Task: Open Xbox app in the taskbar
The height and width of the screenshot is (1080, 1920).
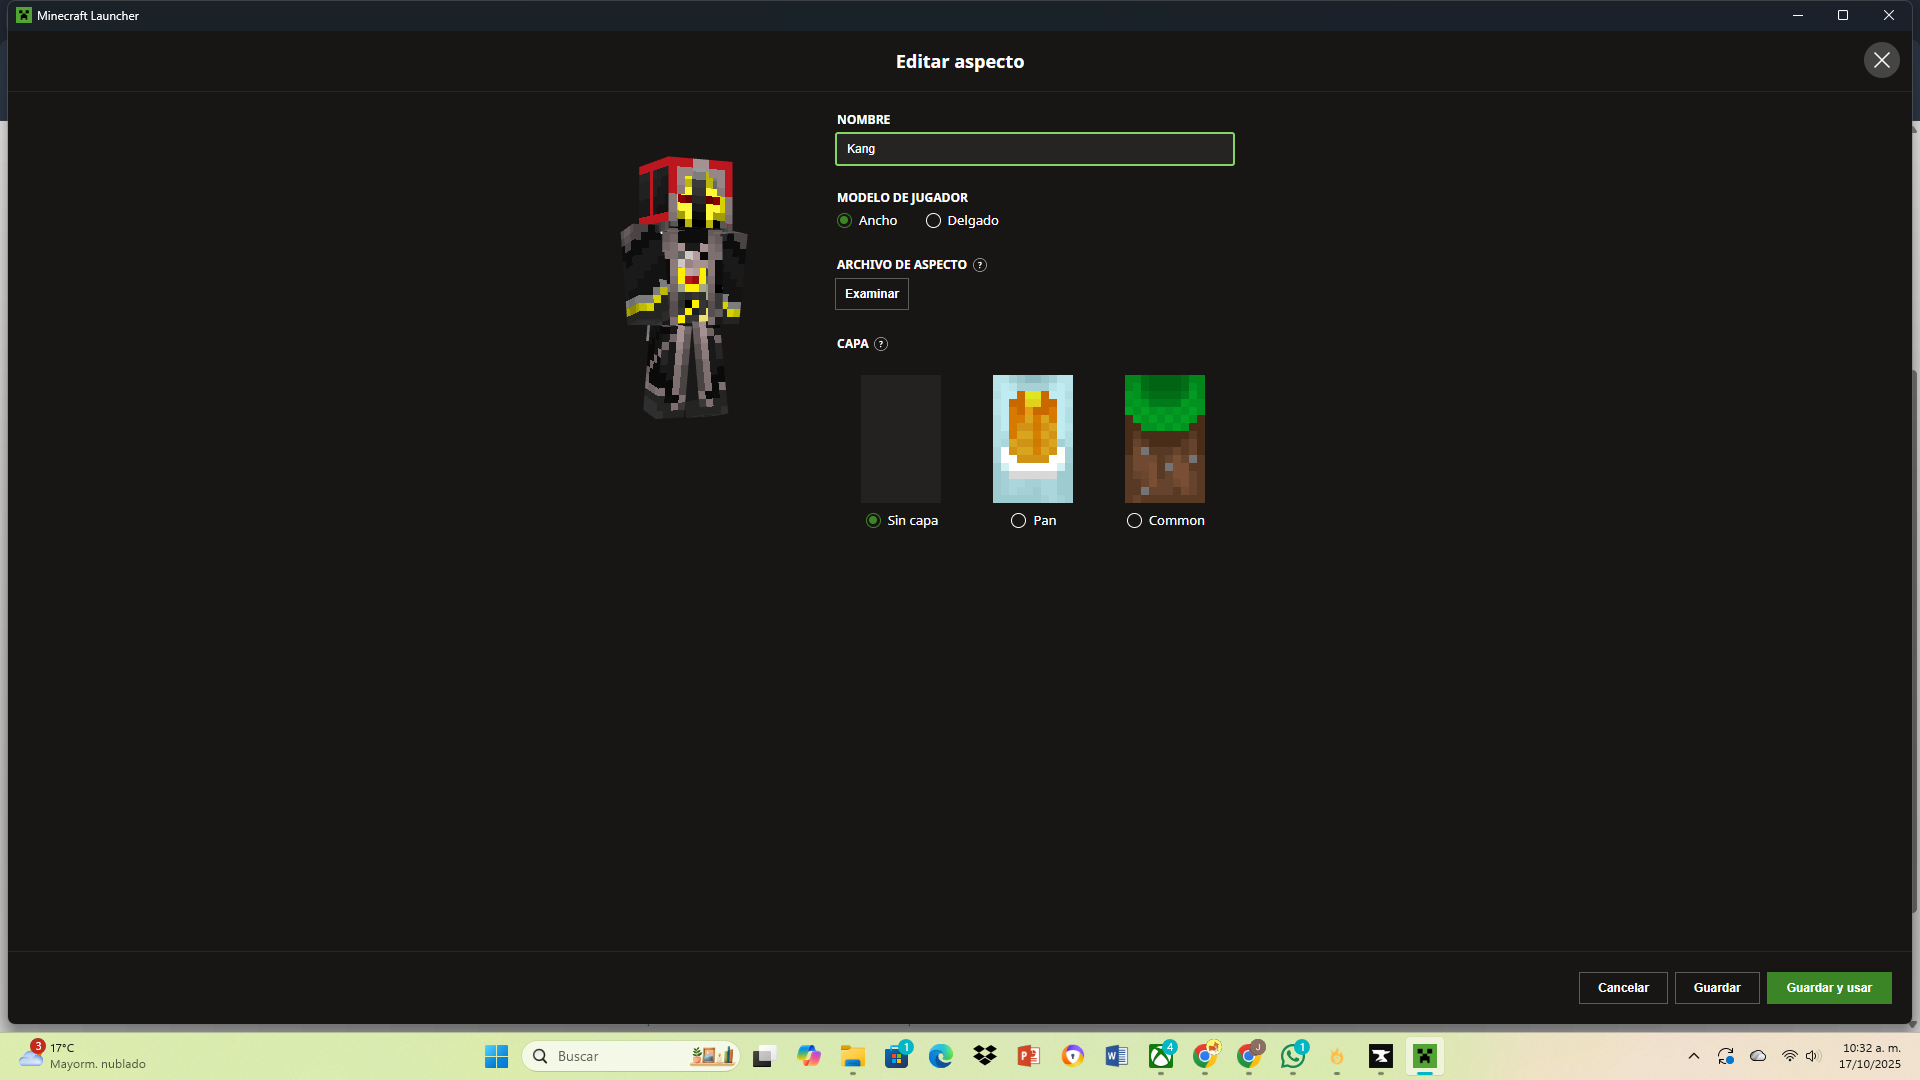Action: (1161, 1056)
